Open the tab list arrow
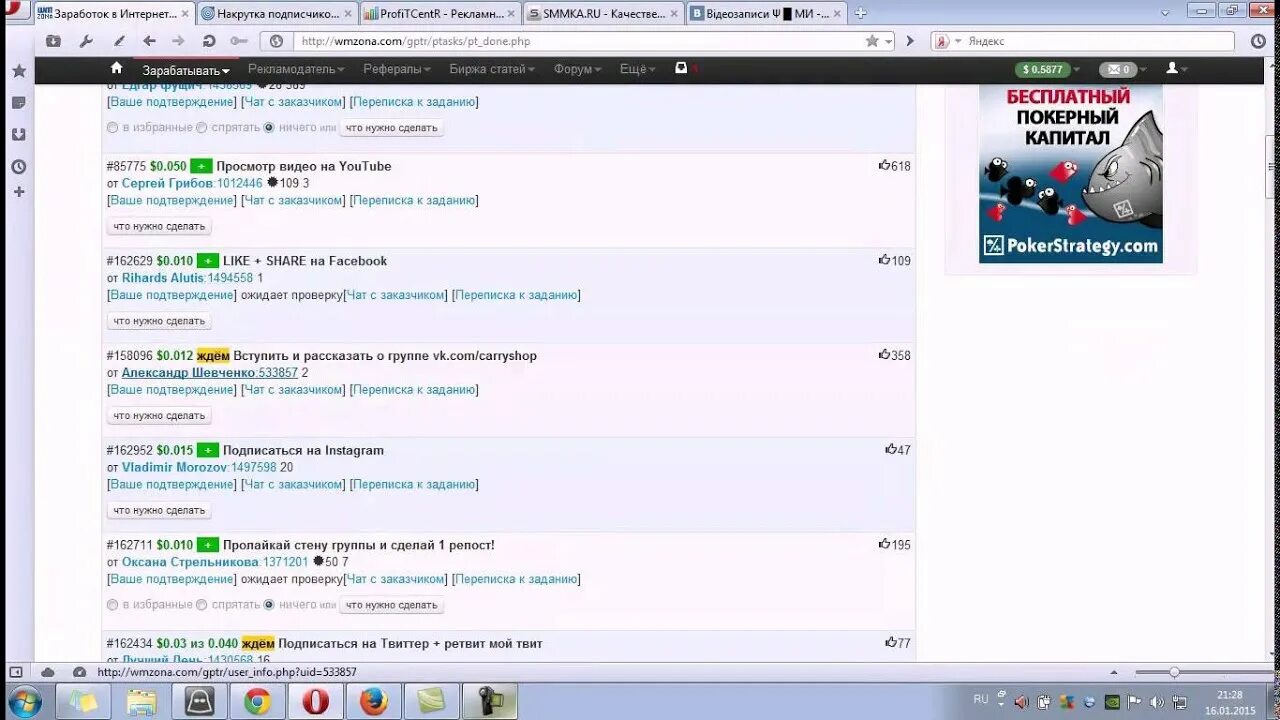The height and width of the screenshot is (720, 1280). pos(1165,13)
